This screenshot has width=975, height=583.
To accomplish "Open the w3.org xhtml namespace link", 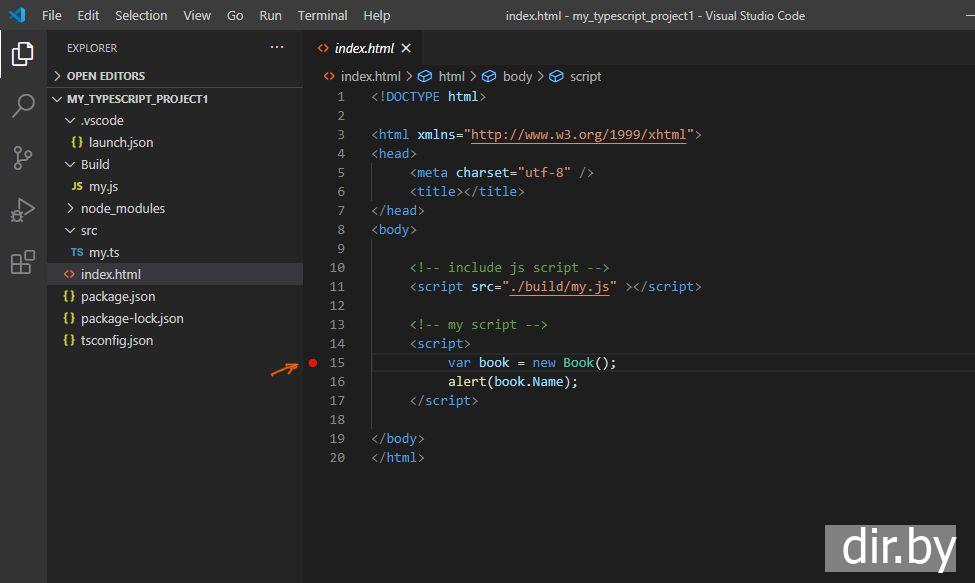I will tap(578, 135).
